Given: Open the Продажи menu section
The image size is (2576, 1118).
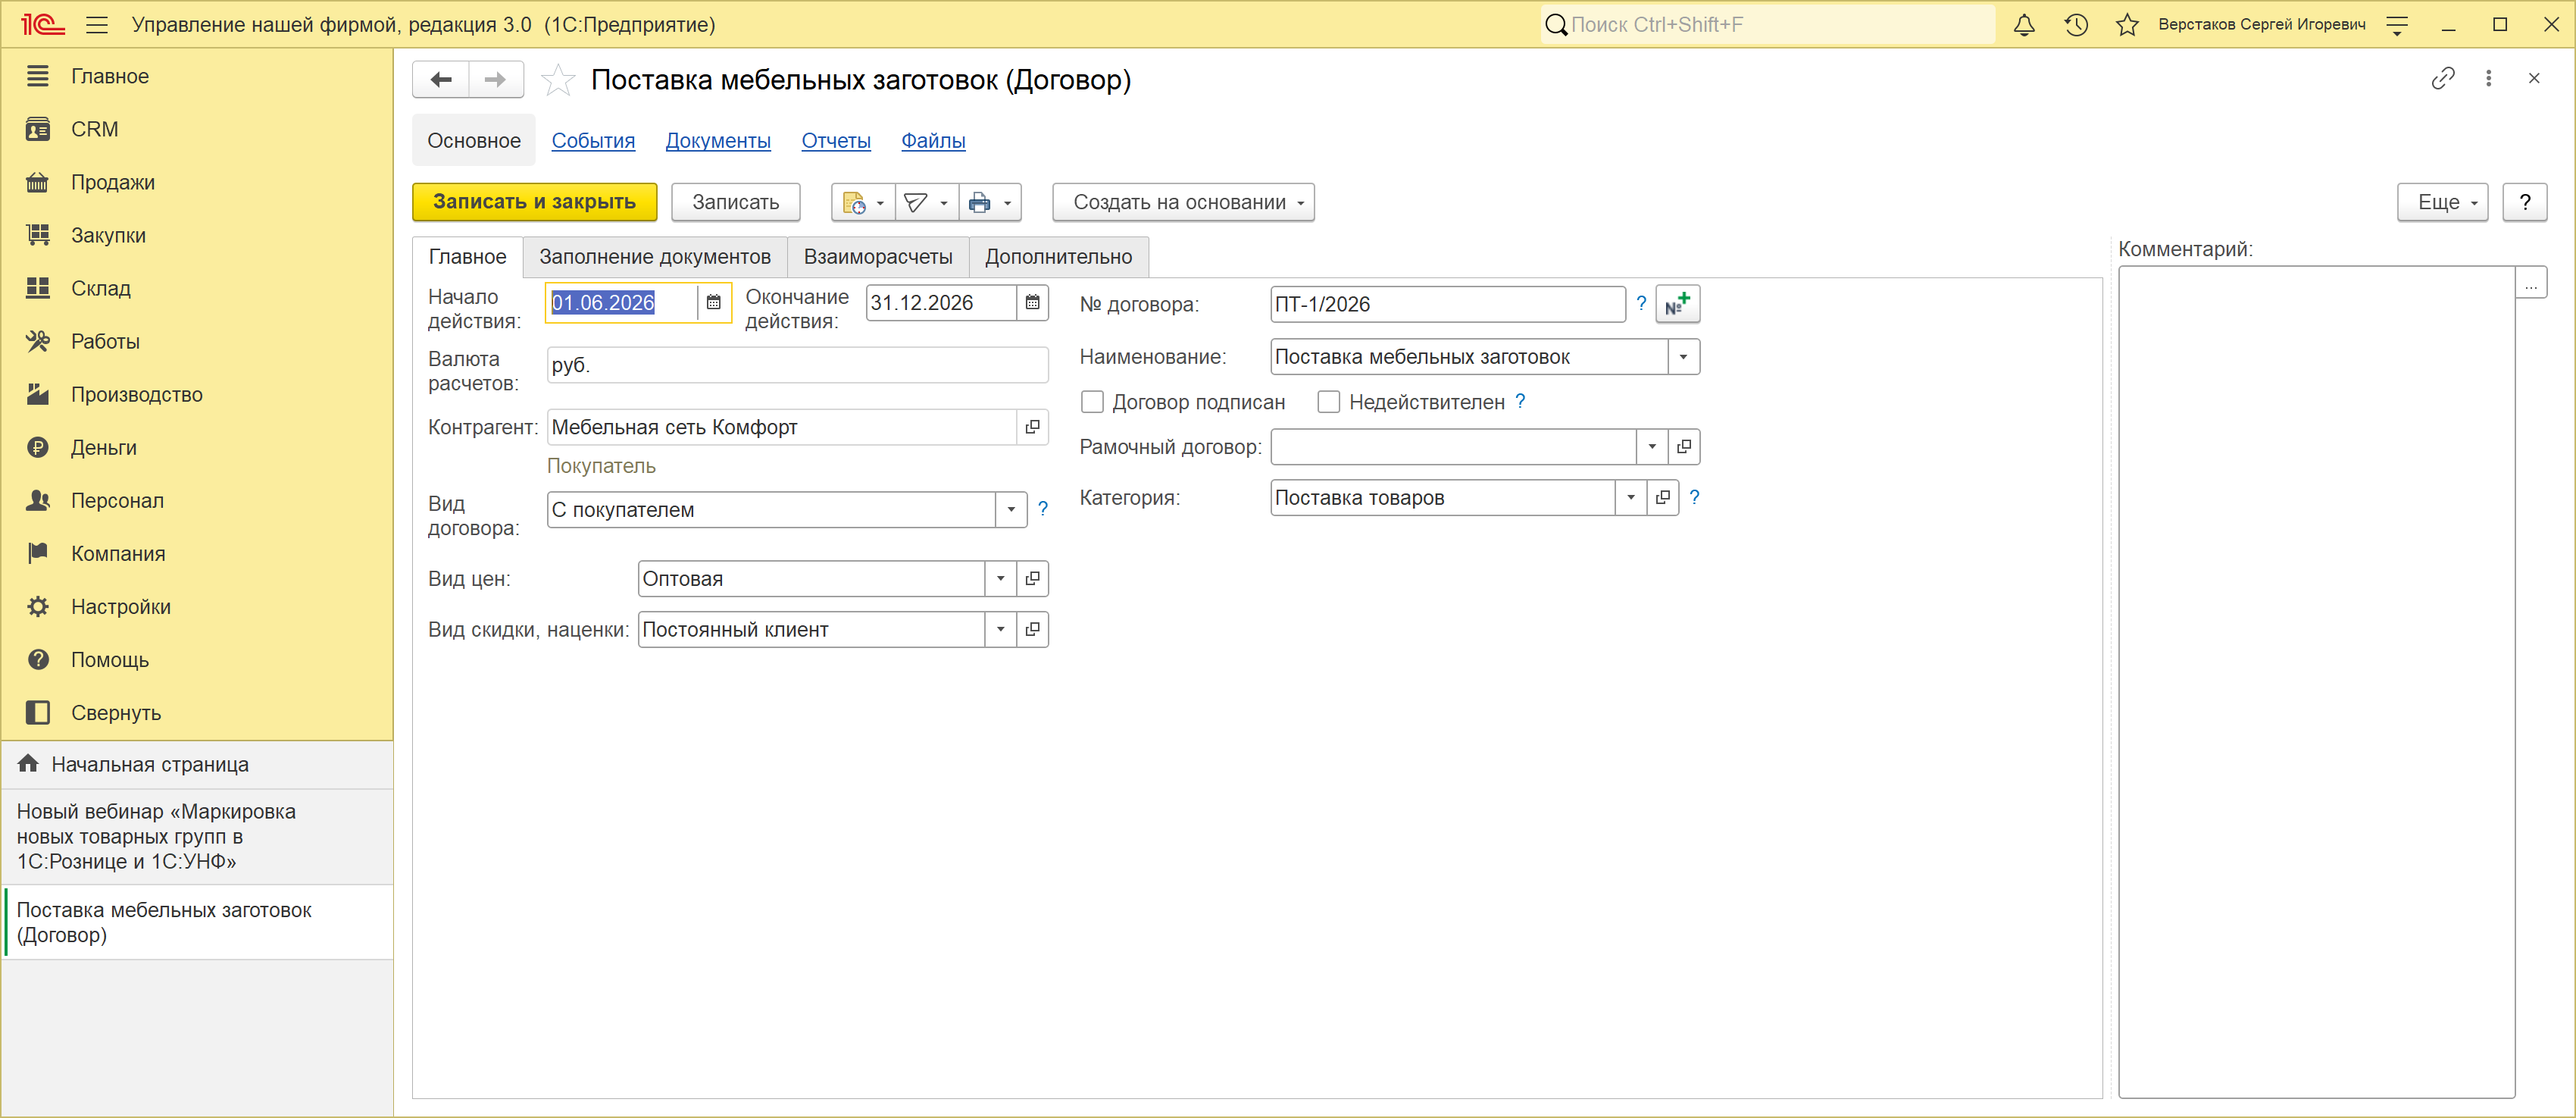Looking at the screenshot, I should point(112,182).
